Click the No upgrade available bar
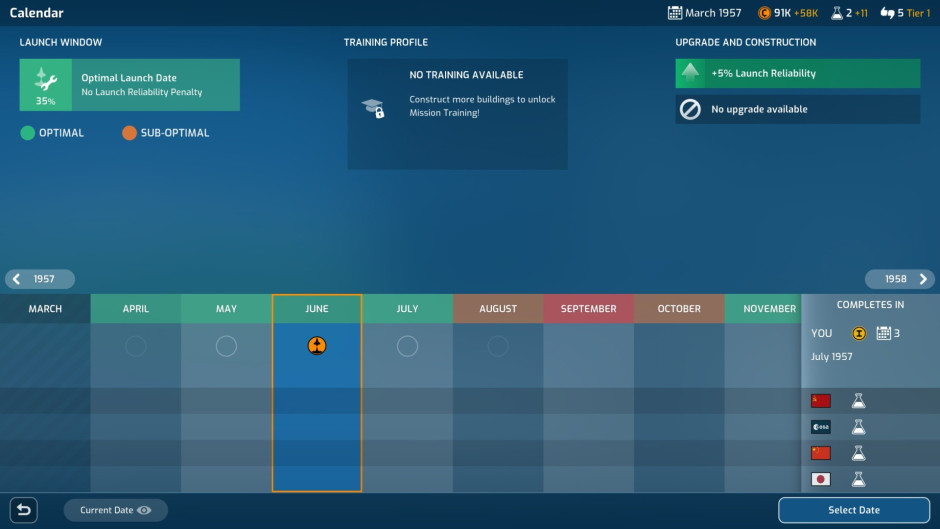940x529 pixels. [797, 109]
